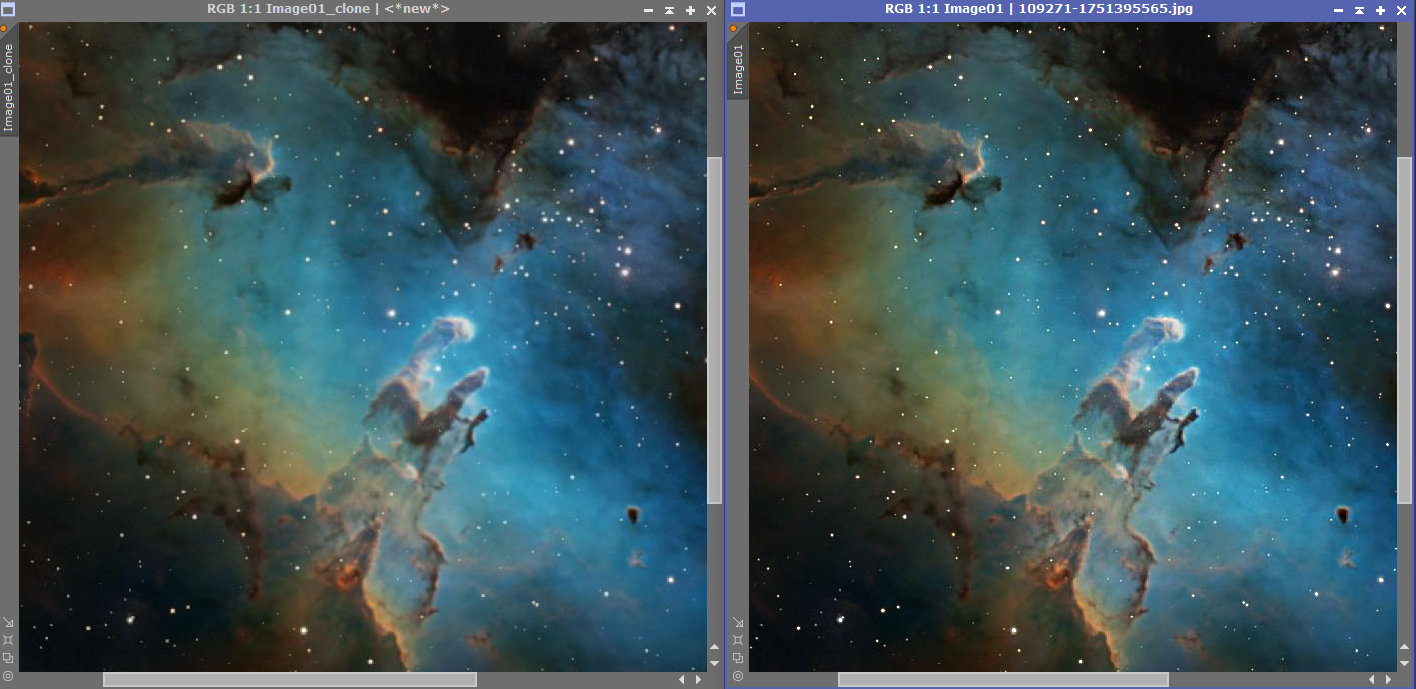Click the title bar text '109271-1751395565.jpg'
This screenshot has width=1416, height=689.
[x=1105, y=9]
